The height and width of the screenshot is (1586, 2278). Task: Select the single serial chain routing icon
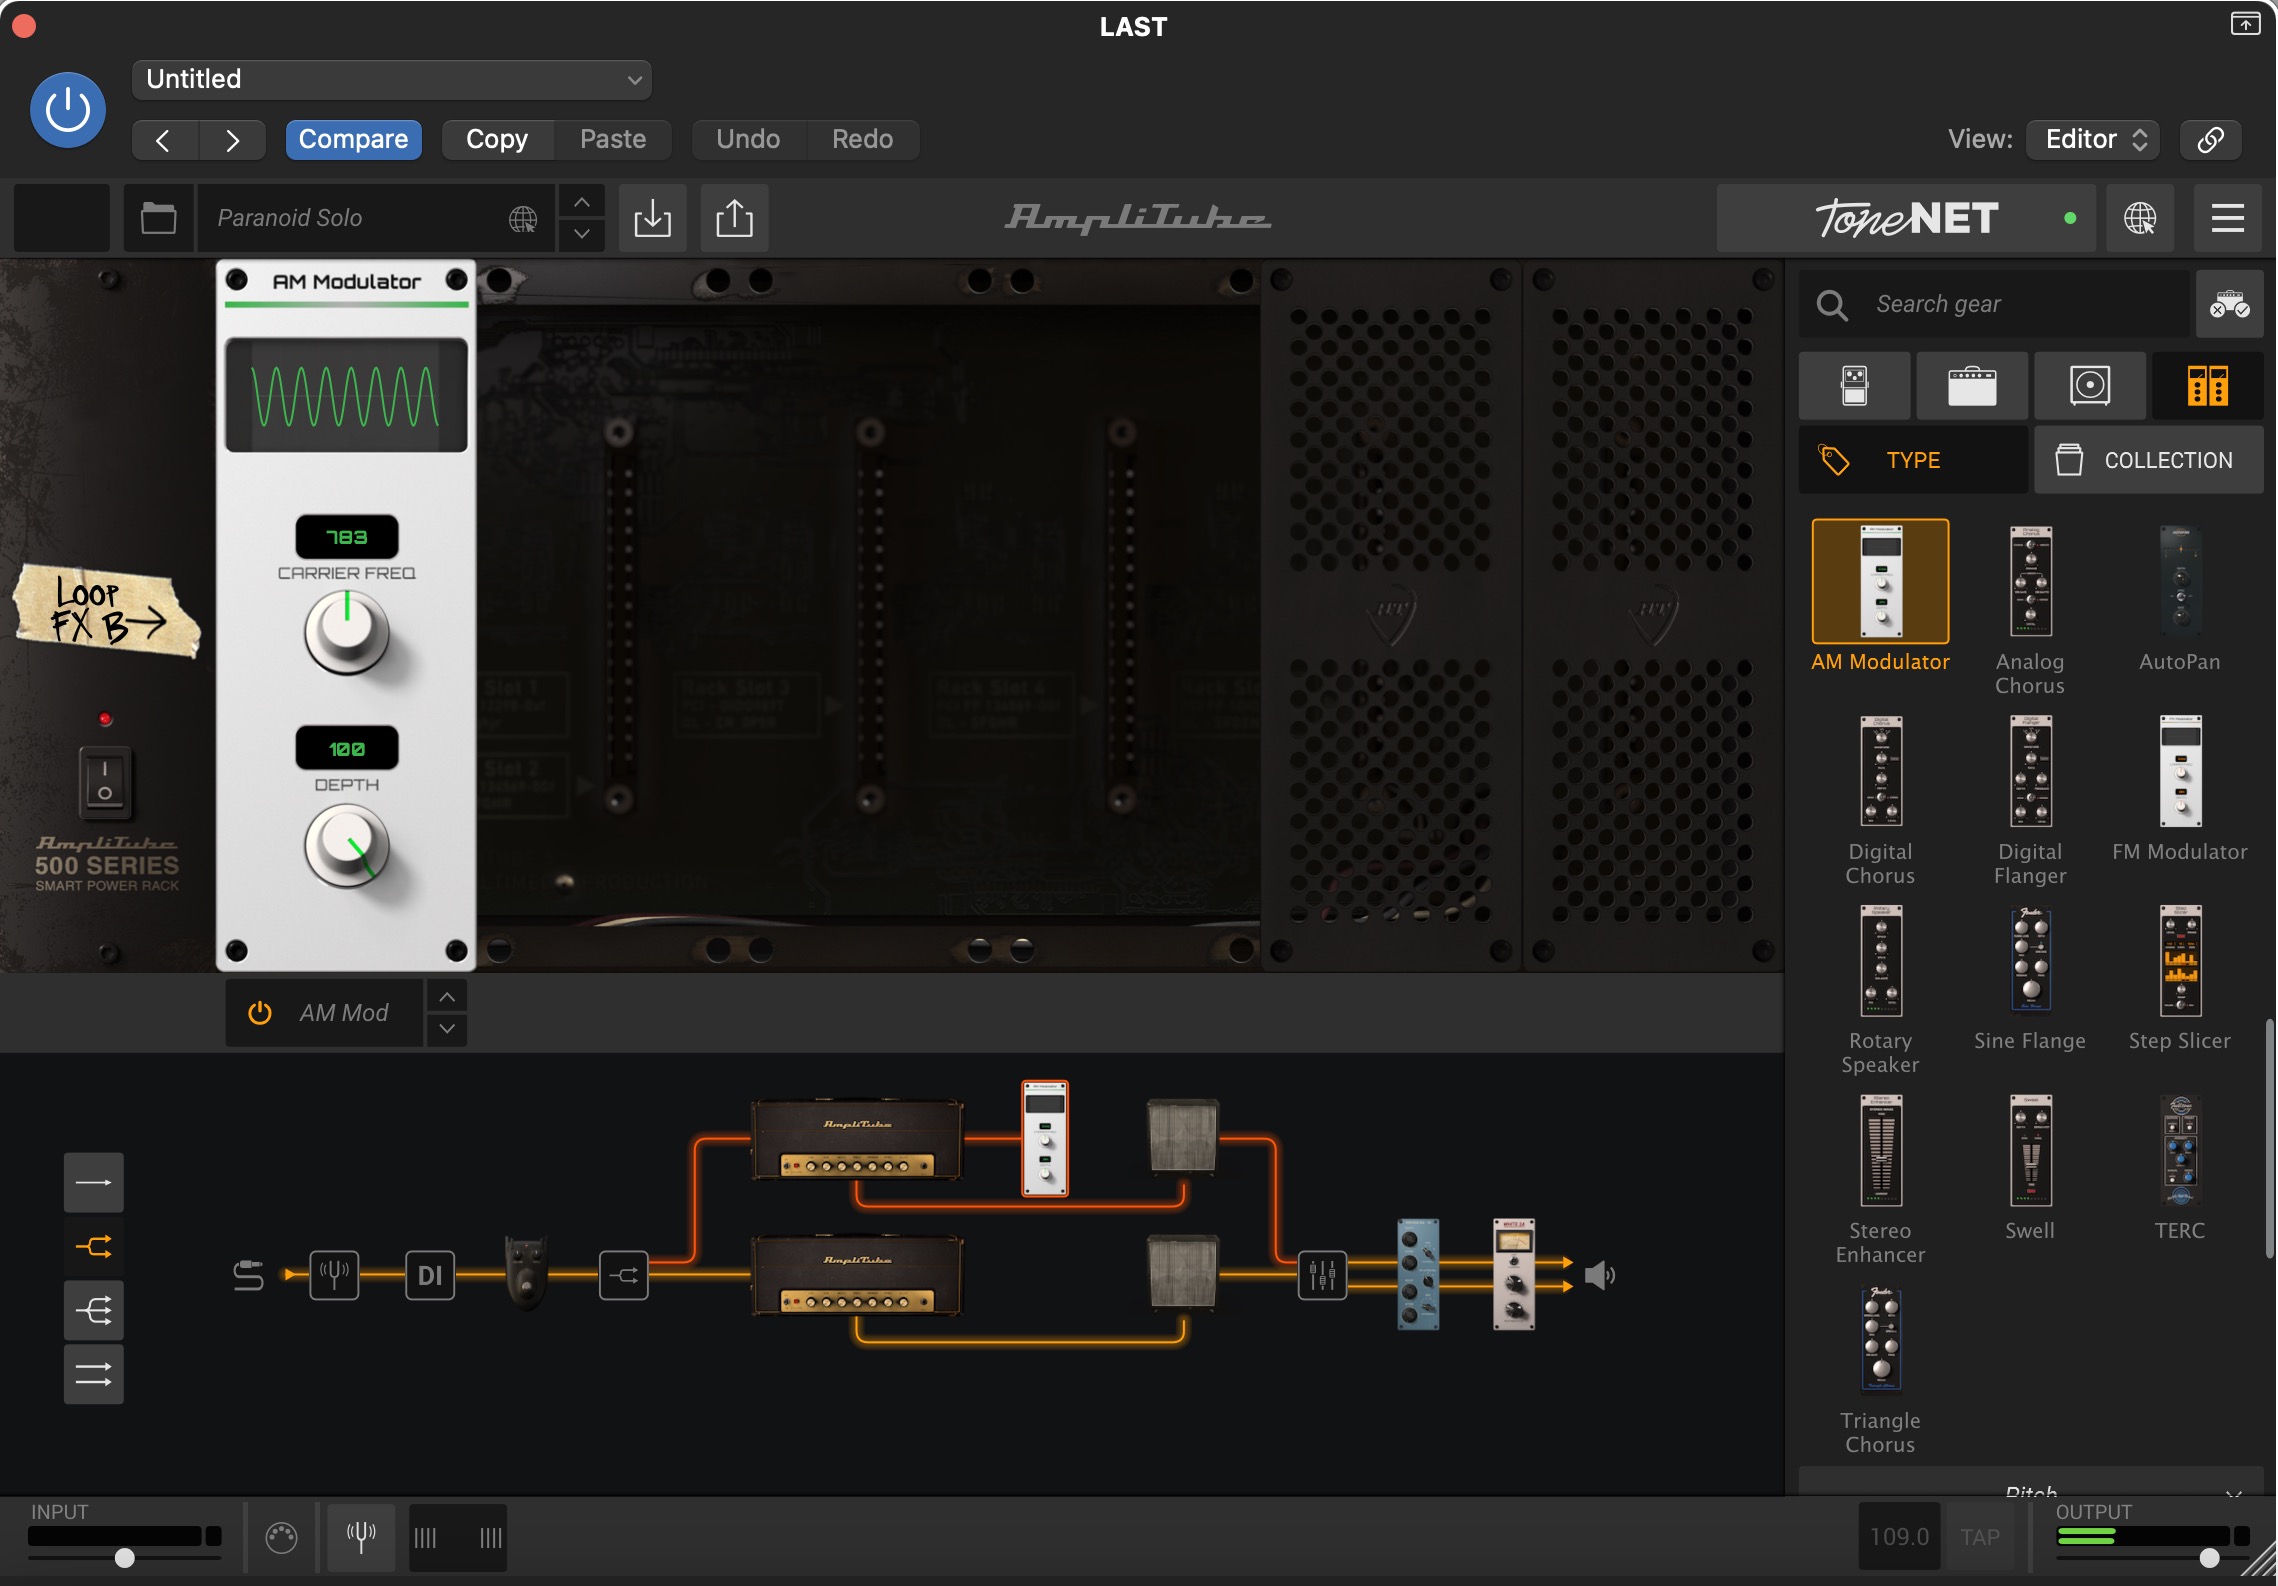click(x=94, y=1183)
